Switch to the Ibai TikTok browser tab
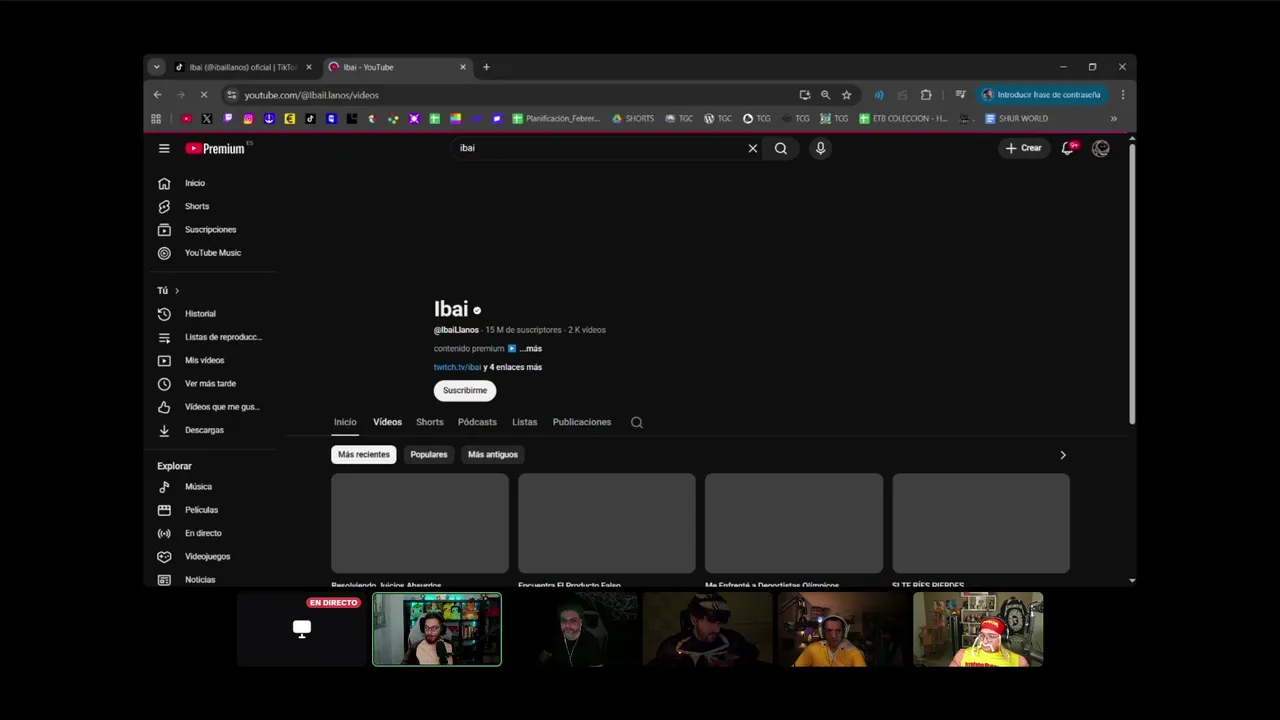Image resolution: width=1280 pixels, height=720 pixels. [243, 67]
